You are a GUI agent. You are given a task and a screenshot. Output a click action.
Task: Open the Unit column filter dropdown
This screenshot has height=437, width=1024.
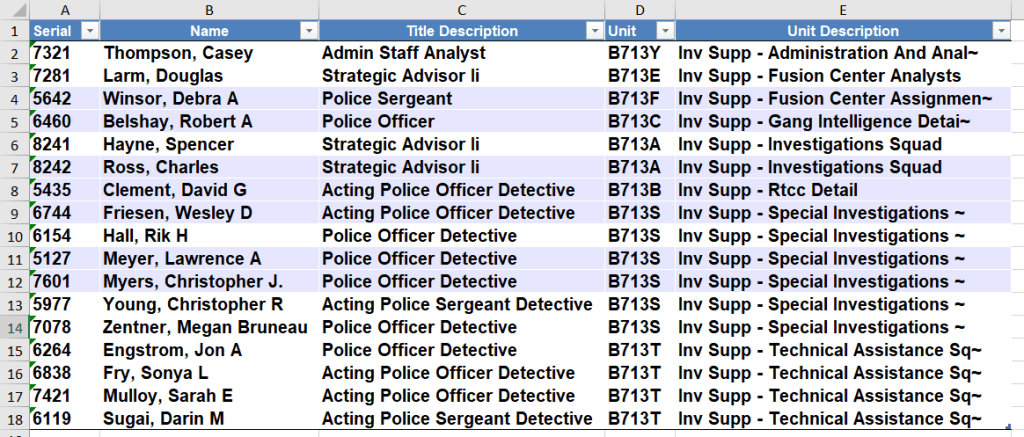664,31
